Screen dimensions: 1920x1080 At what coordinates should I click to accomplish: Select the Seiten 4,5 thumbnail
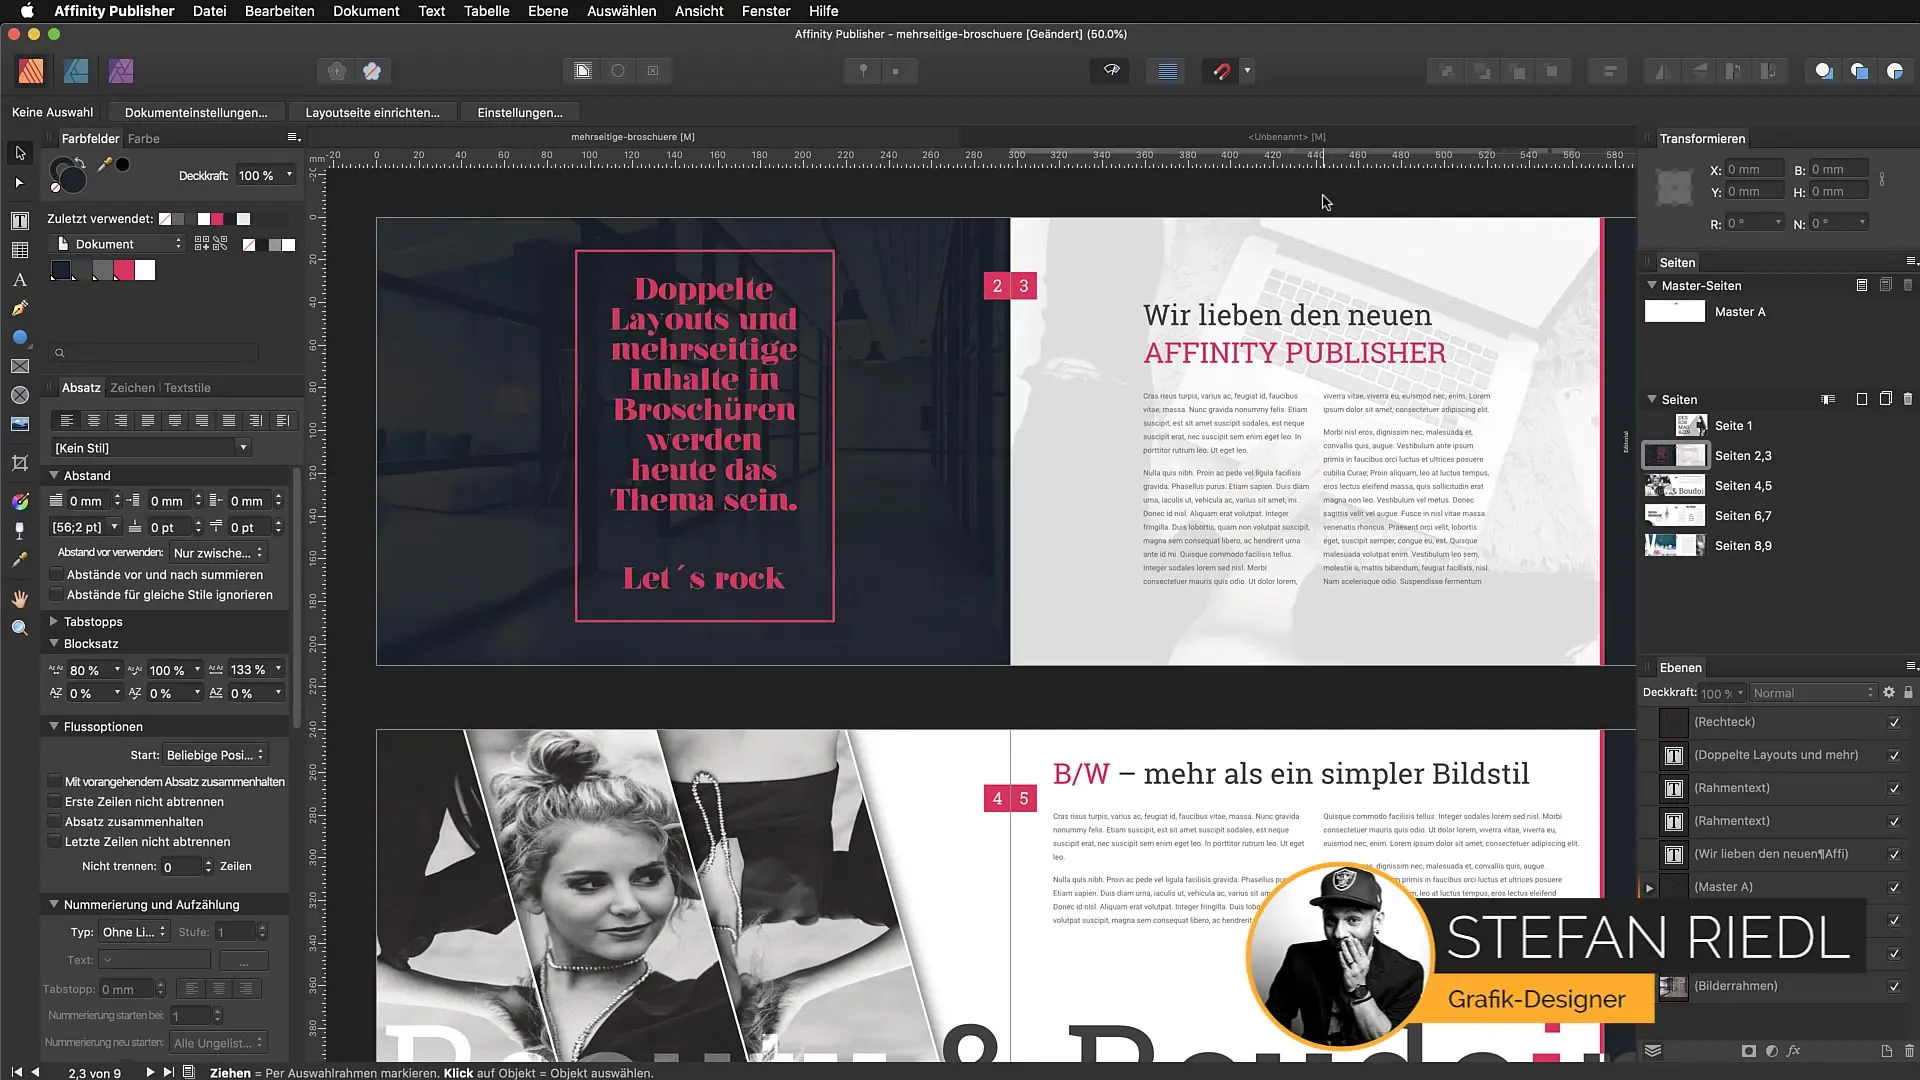1675,486
